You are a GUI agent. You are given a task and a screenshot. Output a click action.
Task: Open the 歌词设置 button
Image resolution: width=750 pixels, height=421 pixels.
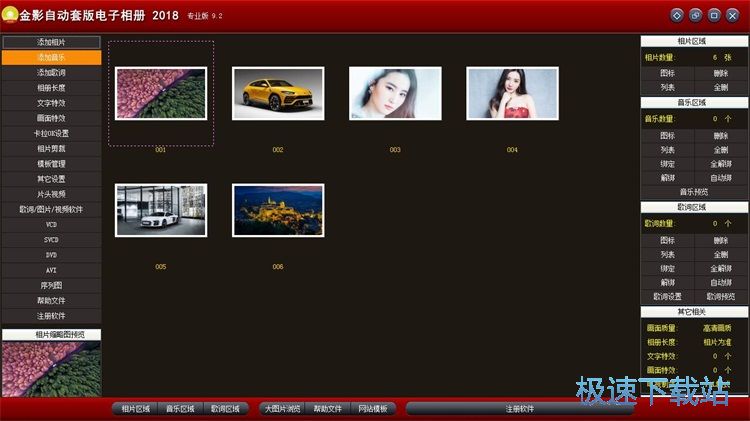(x=667, y=297)
